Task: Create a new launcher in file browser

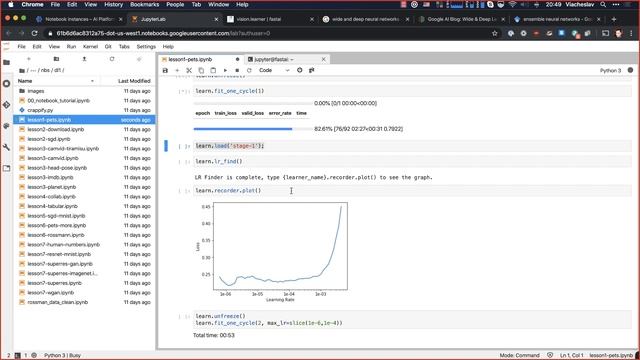Action: (x=29, y=59)
